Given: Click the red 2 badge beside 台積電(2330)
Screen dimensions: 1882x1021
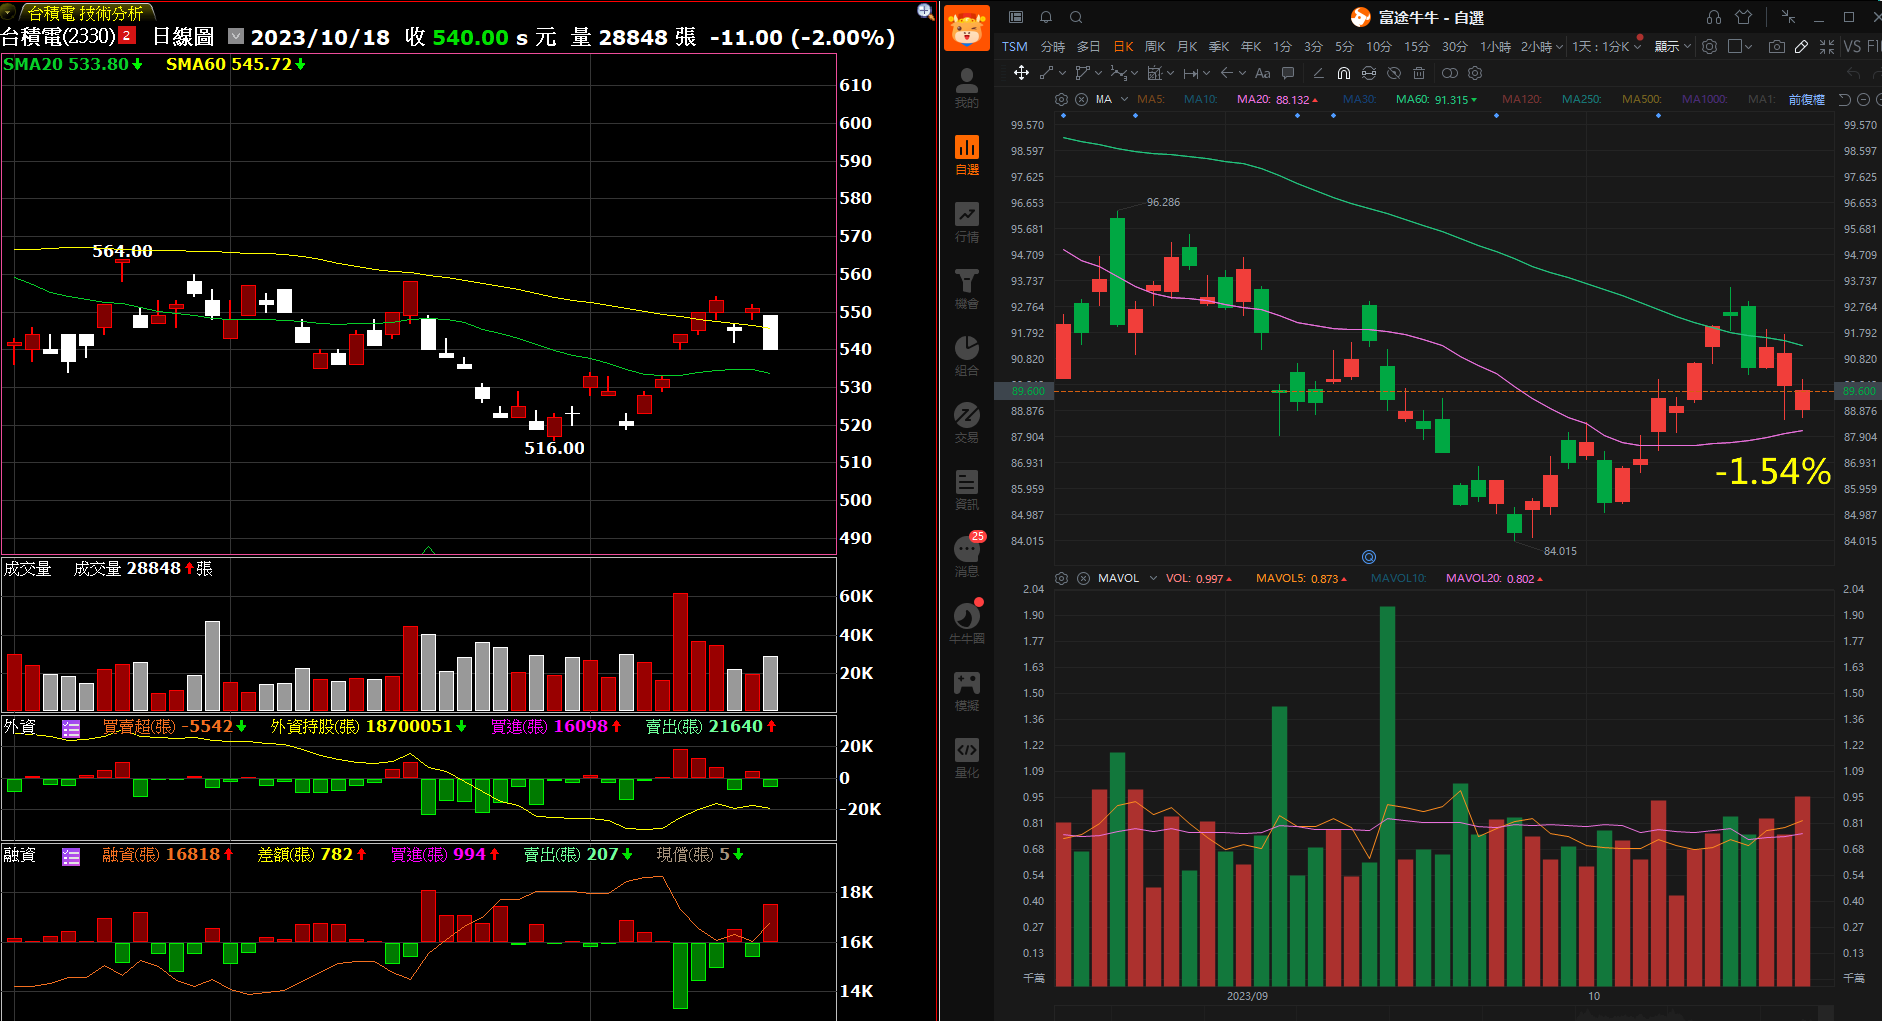Looking at the screenshot, I should 127,35.
